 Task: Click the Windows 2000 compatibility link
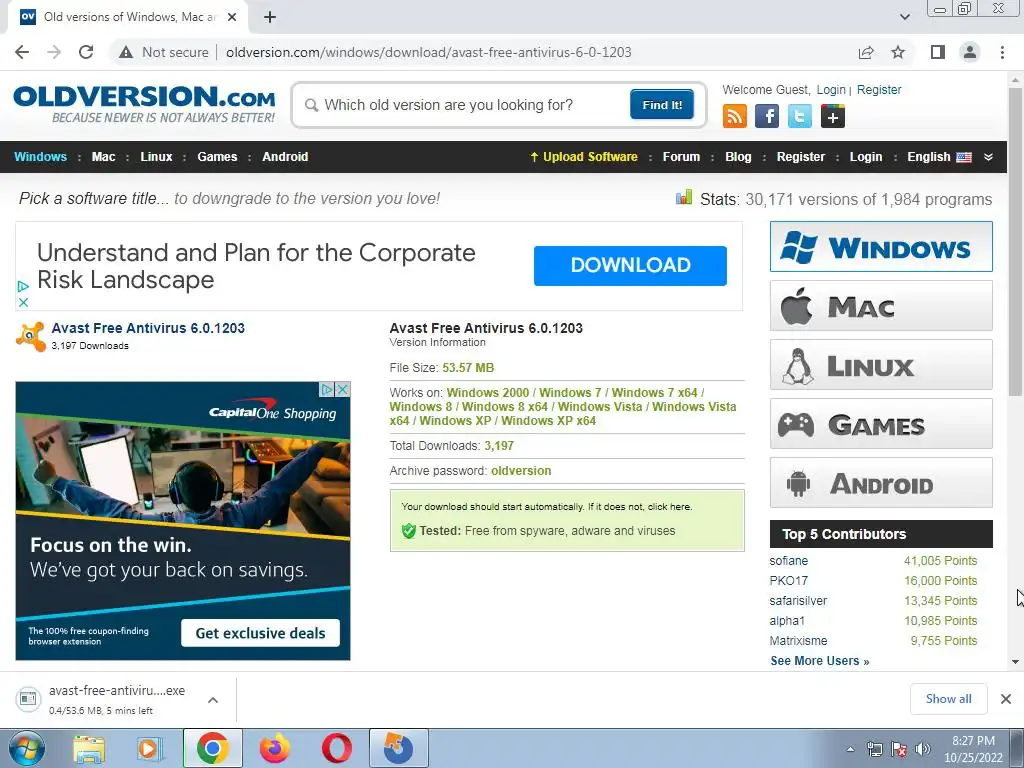488,392
